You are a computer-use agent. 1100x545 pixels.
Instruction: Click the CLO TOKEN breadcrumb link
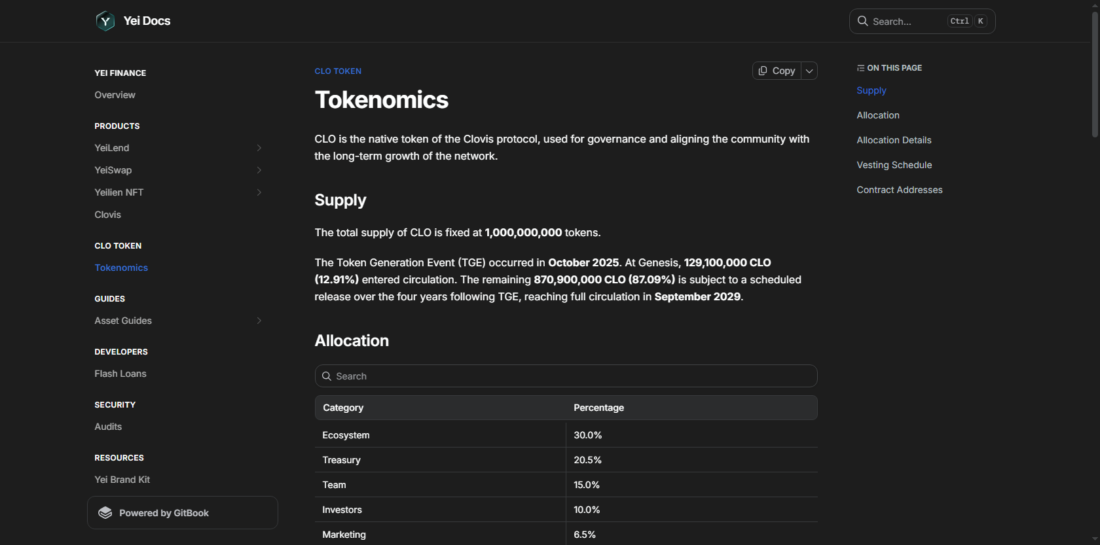[338, 72]
